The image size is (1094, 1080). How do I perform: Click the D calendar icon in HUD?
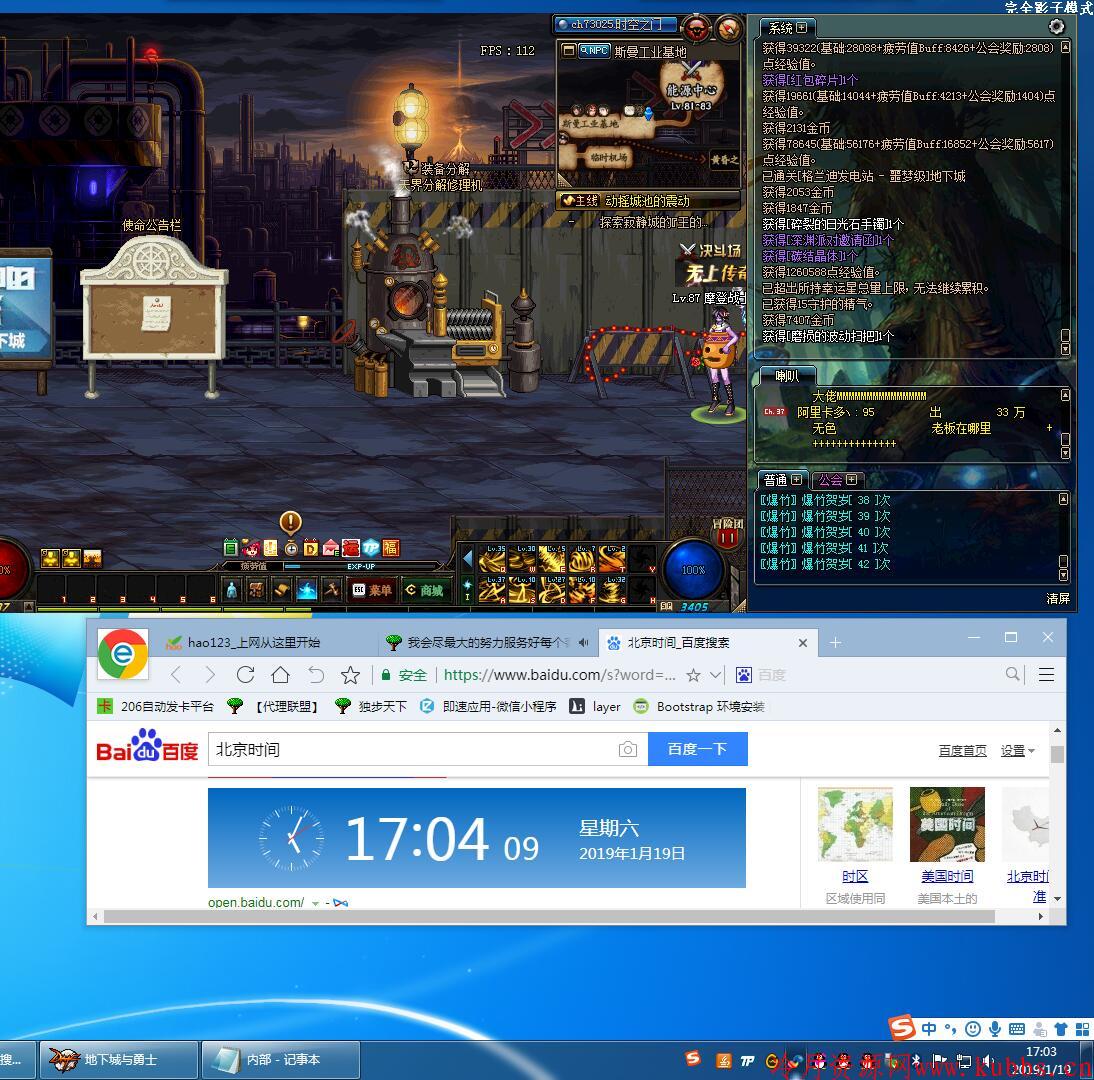tap(310, 548)
